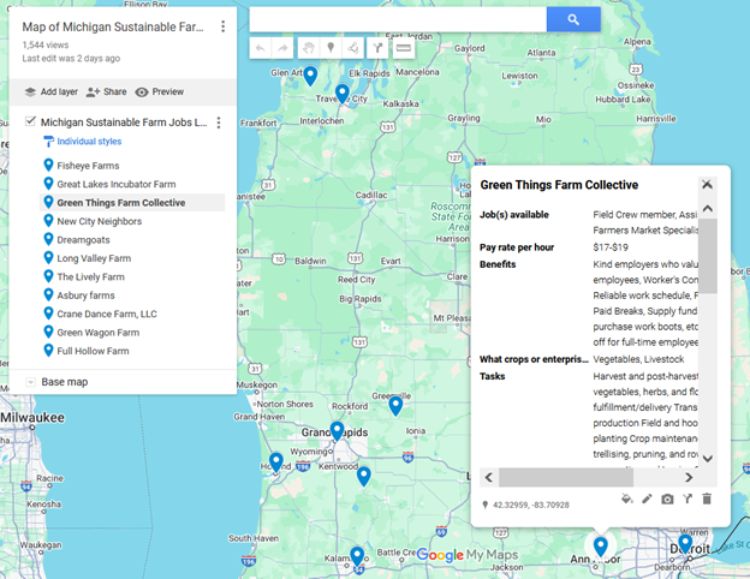The height and width of the screenshot is (579, 750).
Task: Click the map pin south of Kentwood
Action: pos(364,476)
